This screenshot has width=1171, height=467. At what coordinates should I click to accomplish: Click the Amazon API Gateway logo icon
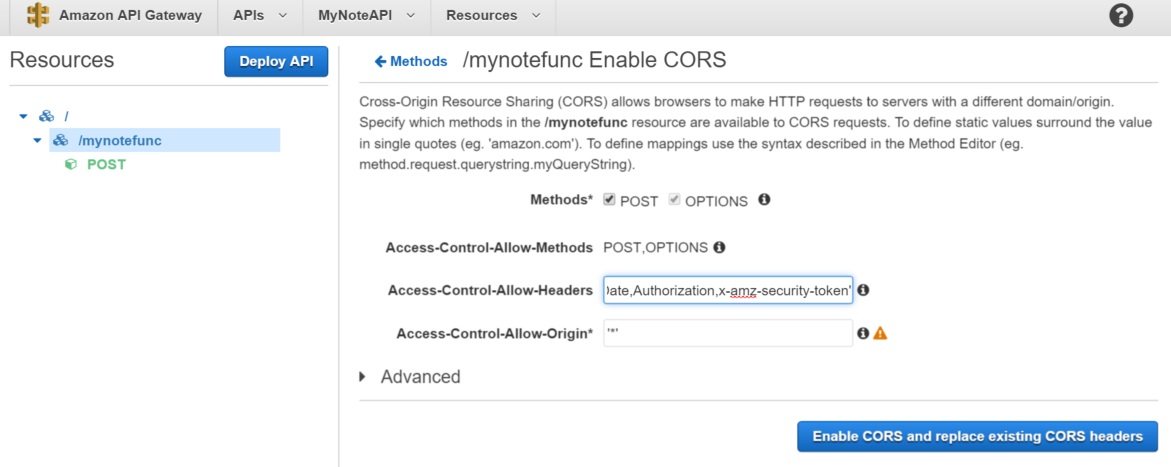[x=37, y=15]
